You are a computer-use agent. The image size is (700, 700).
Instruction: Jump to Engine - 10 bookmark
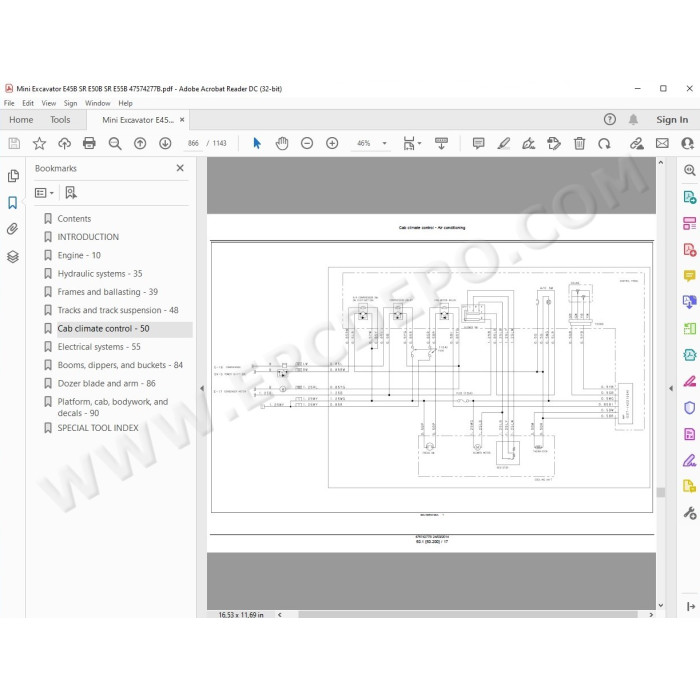[x=79, y=255]
